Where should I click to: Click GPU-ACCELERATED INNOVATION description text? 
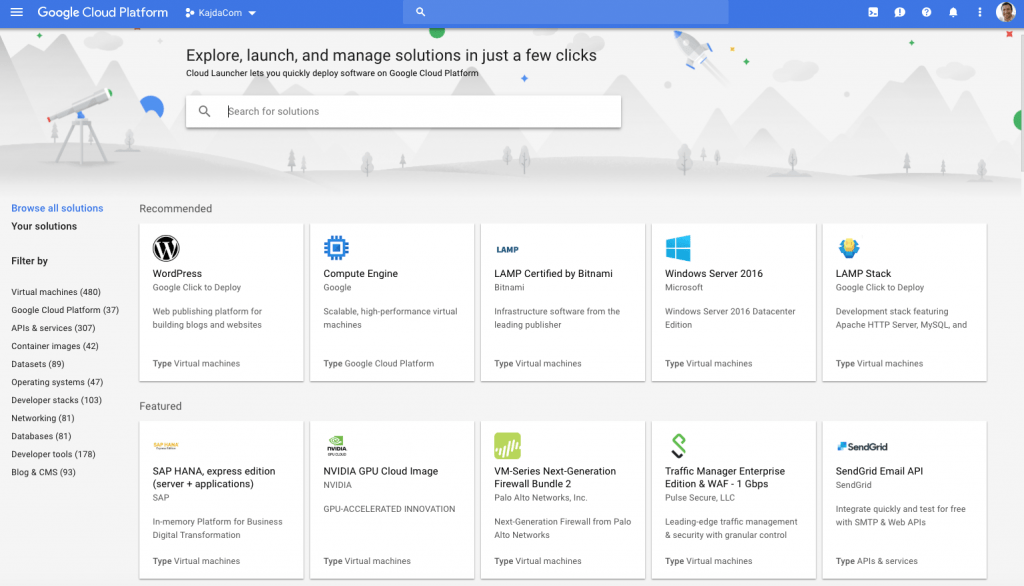389,509
